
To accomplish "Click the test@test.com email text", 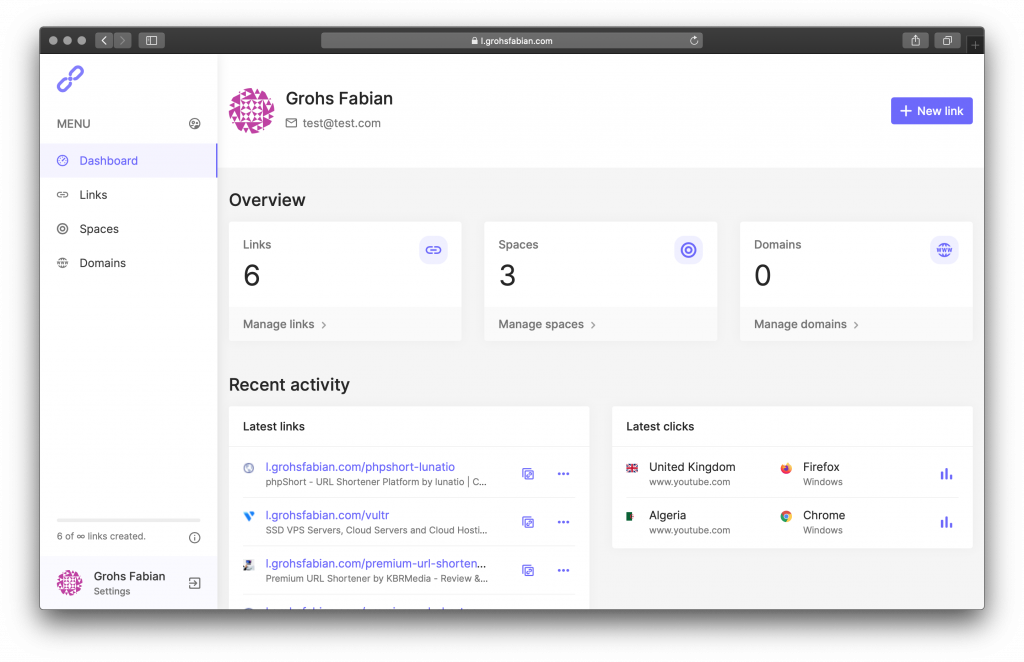I will coord(342,123).
